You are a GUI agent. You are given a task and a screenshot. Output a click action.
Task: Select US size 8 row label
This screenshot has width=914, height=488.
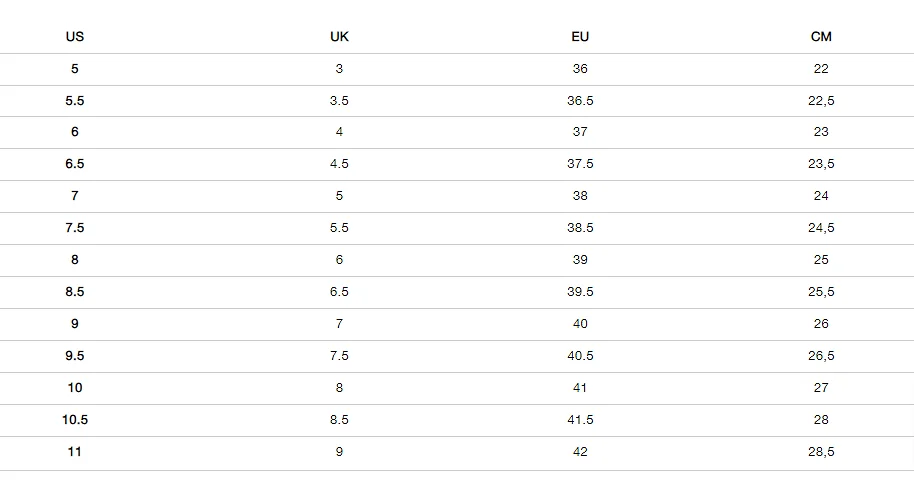pos(75,260)
